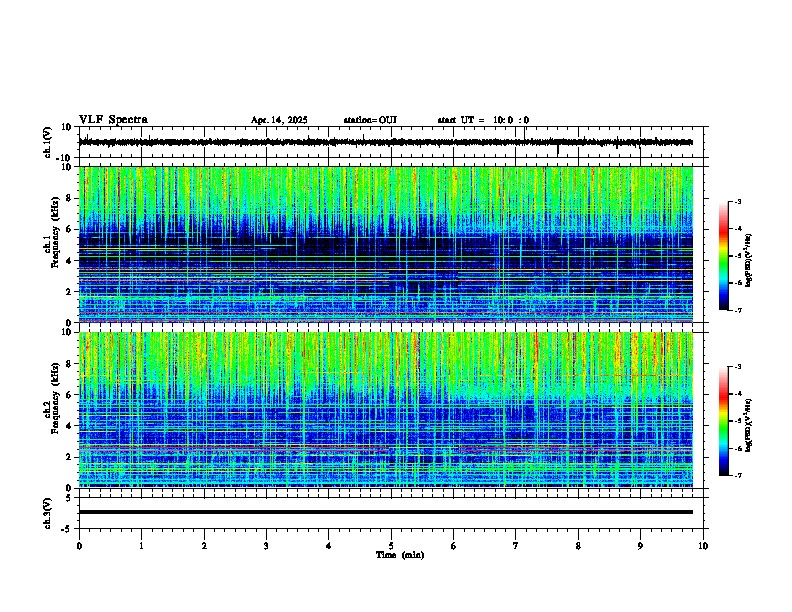Viewport: 792px width, 612px height.
Task: Click time axis tick label "0"
Action: [79, 546]
